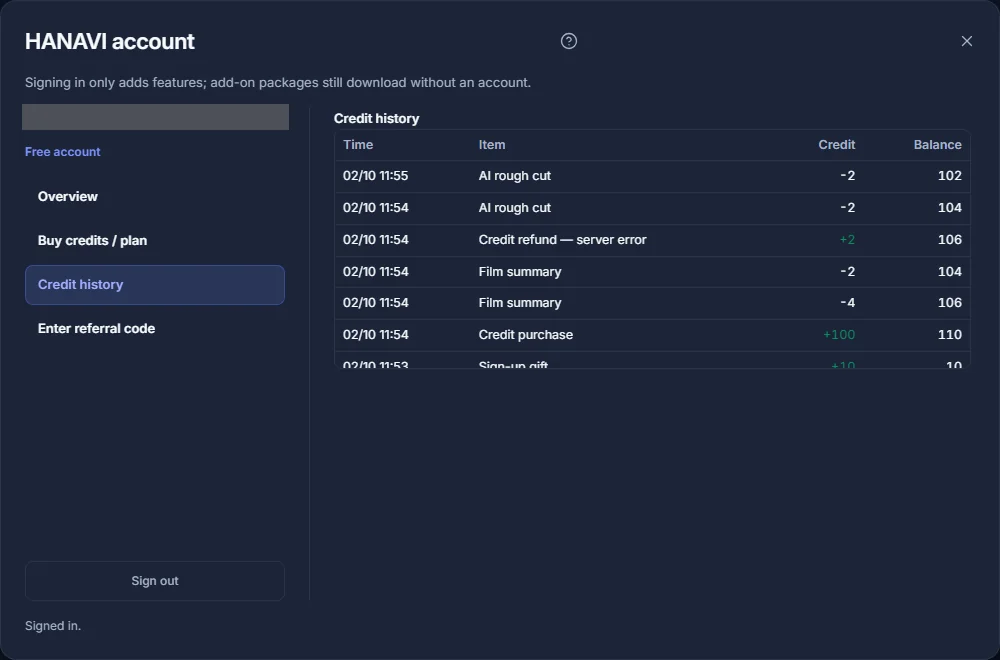1000x660 pixels.
Task: Click the +100 credit value
Action: pyautogui.click(x=839, y=335)
